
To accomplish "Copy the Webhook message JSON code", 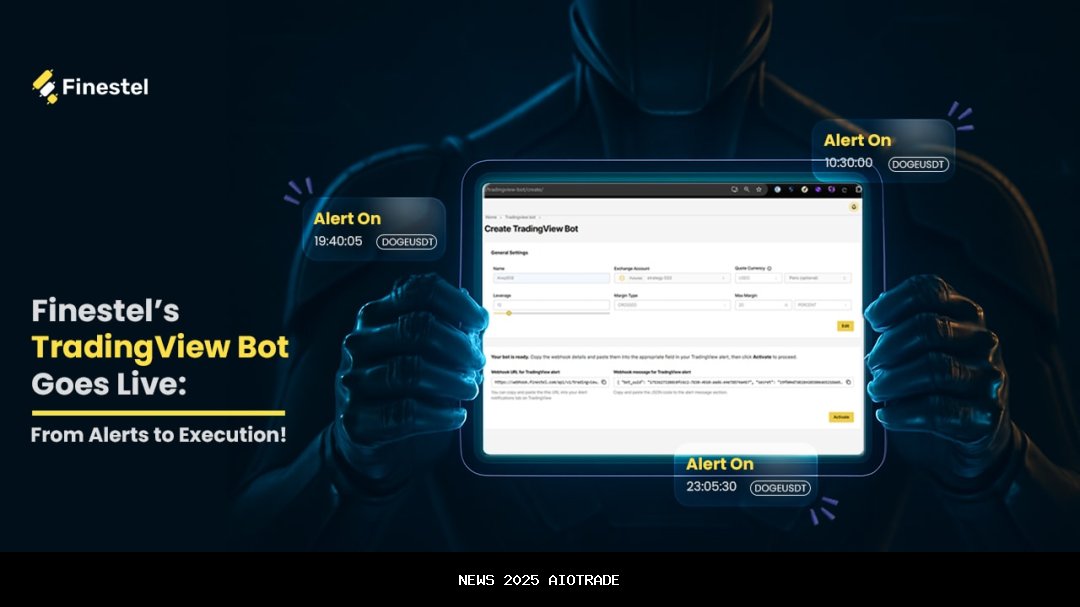I will pos(849,382).
